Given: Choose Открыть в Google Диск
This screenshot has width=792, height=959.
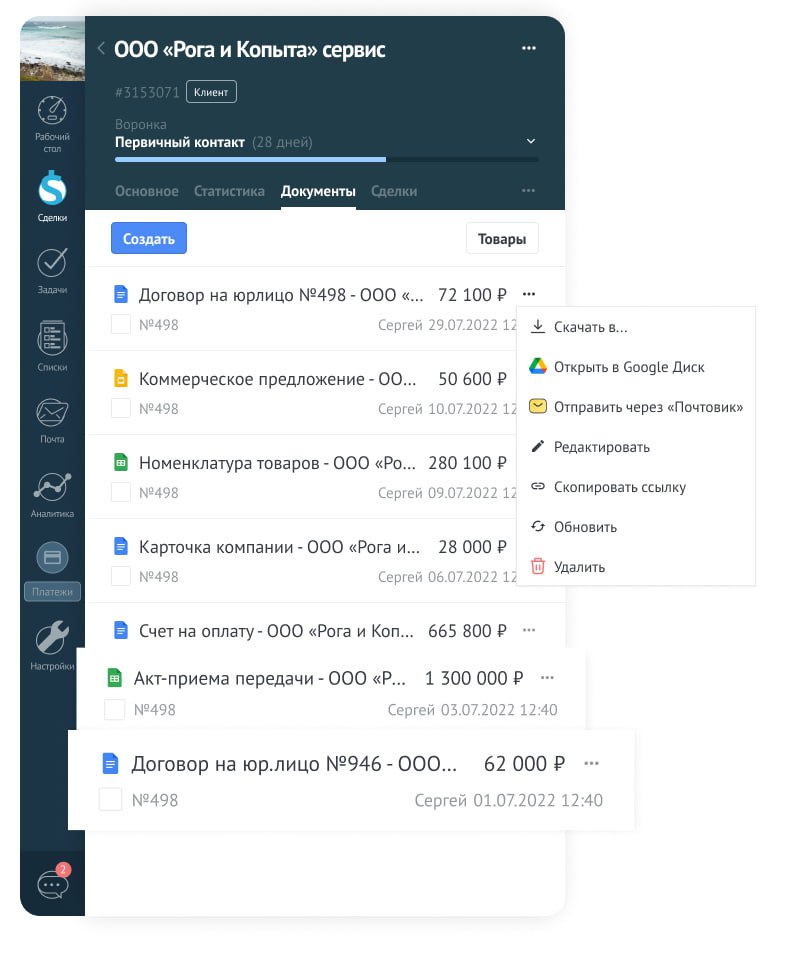Looking at the screenshot, I should [x=629, y=367].
